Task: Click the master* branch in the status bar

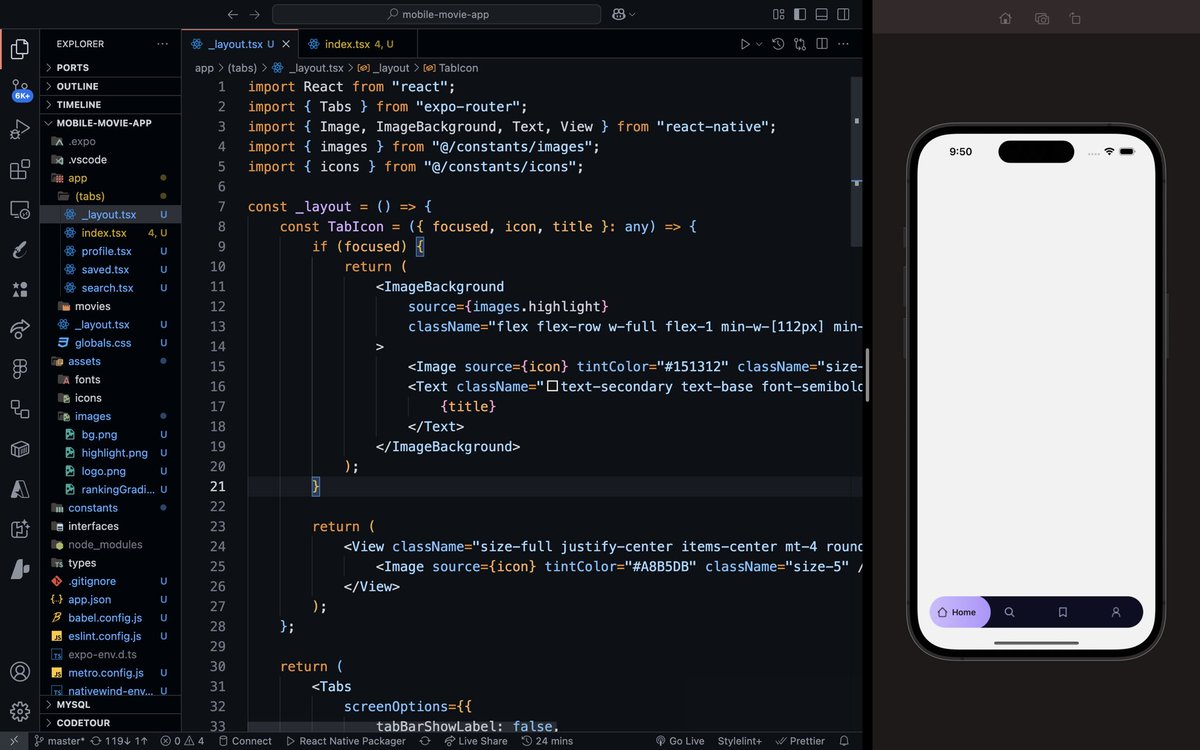Action: 58,741
